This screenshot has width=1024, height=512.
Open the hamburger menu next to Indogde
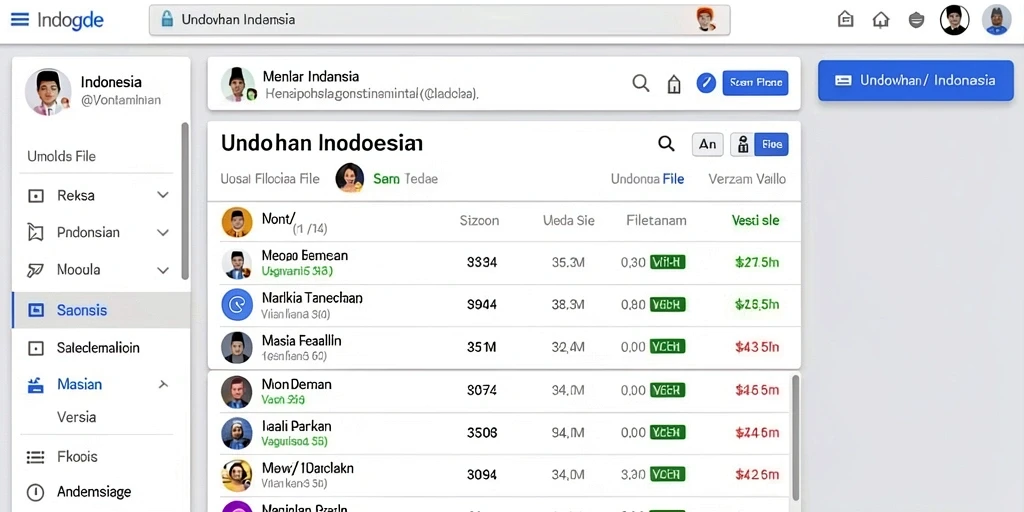(20, 20)
